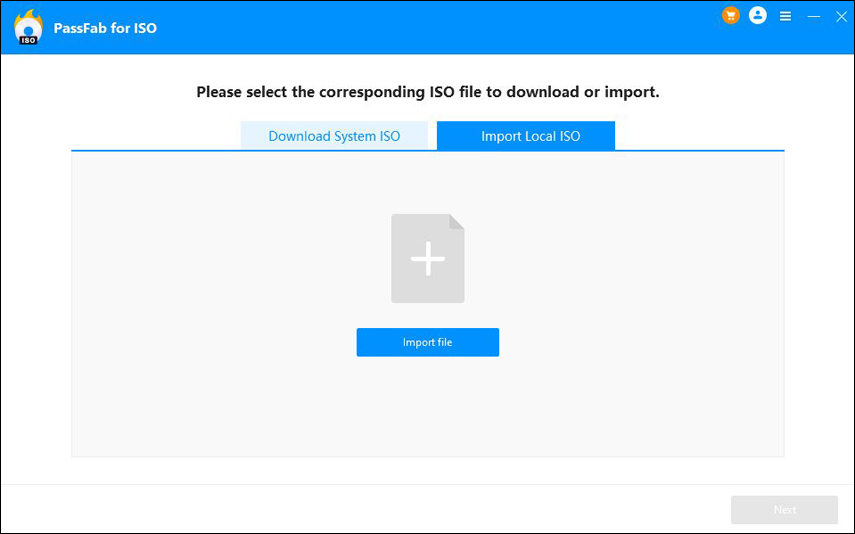855x534 pixels.
Task: Click the user account profile icon
Action: click(758, 16)
